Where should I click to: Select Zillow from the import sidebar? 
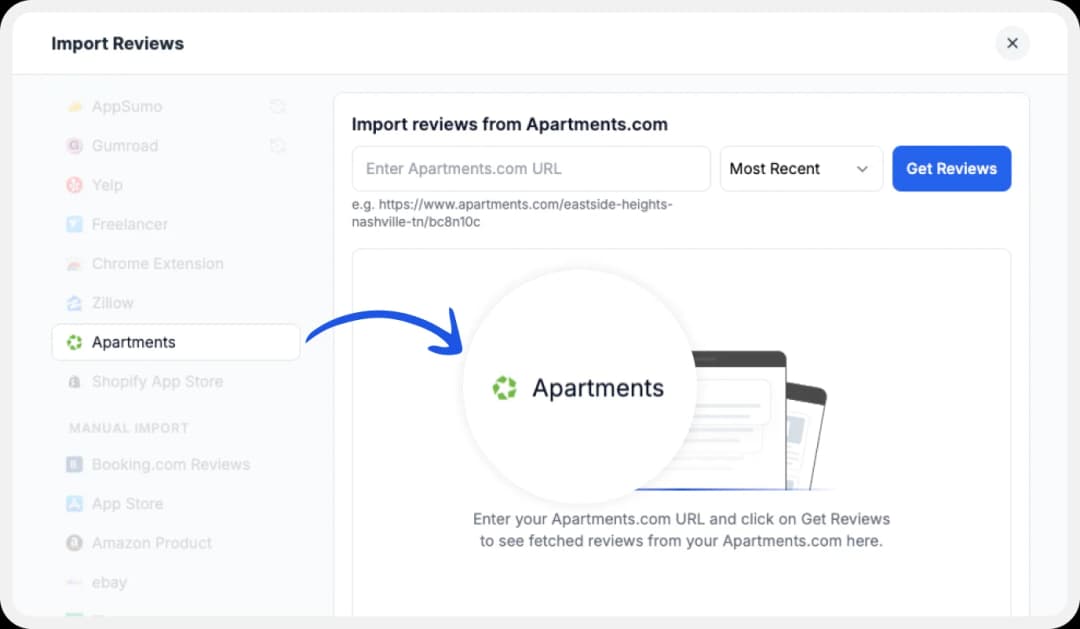point(110,303)
